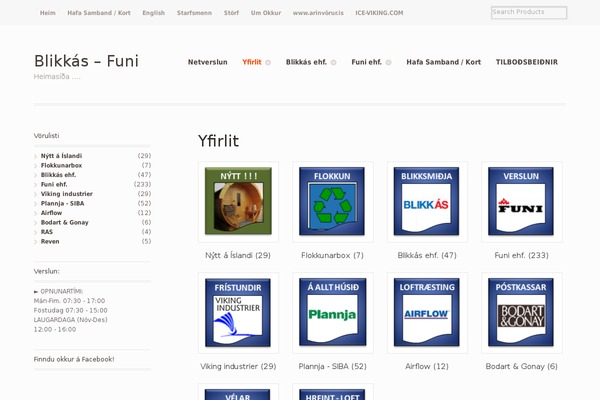Click the Bodart & Gonay (6) caption
600x400 pixels.
(521, 366)
